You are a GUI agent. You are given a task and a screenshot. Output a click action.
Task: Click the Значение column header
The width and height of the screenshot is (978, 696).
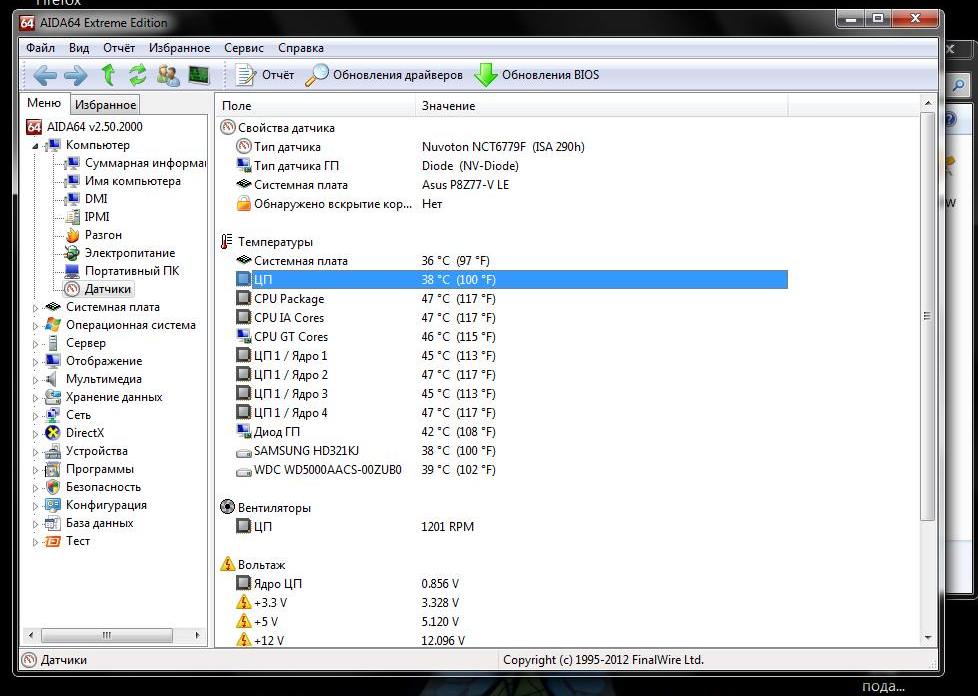[x=448, y=106]
